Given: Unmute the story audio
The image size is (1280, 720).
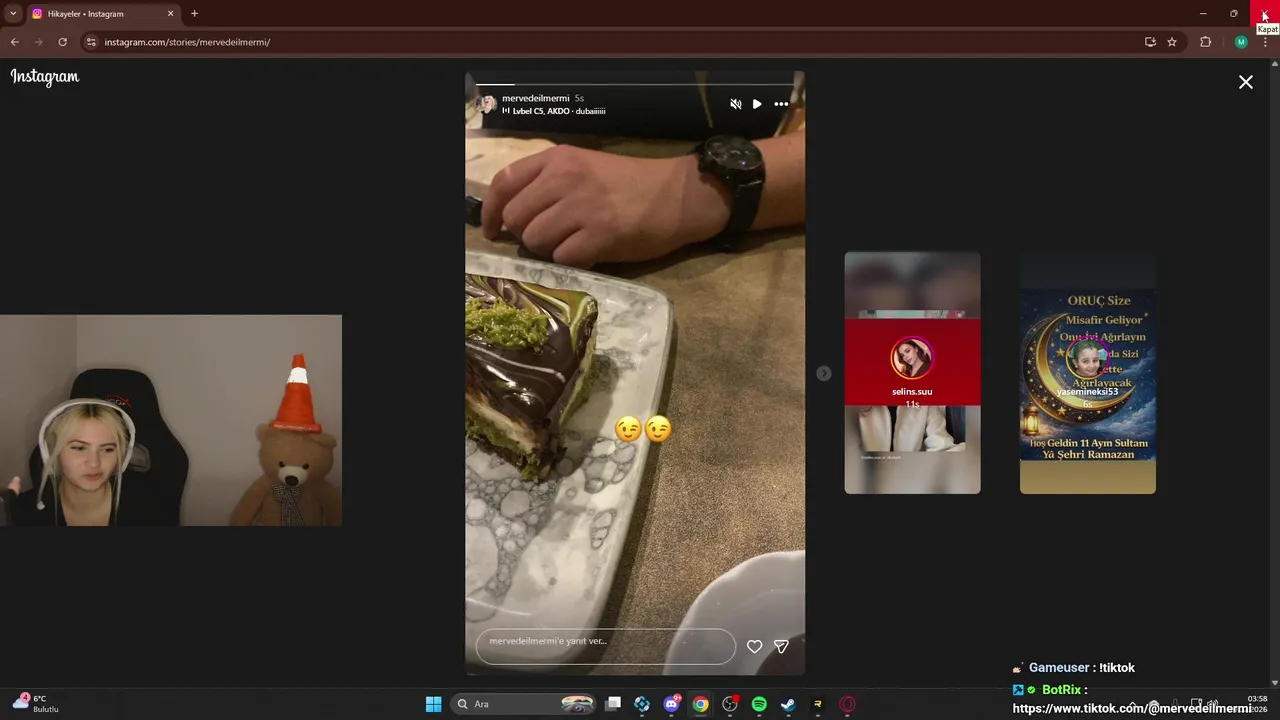Looking at the screenshot, I should pyautogui.click(x=736, y=104).
